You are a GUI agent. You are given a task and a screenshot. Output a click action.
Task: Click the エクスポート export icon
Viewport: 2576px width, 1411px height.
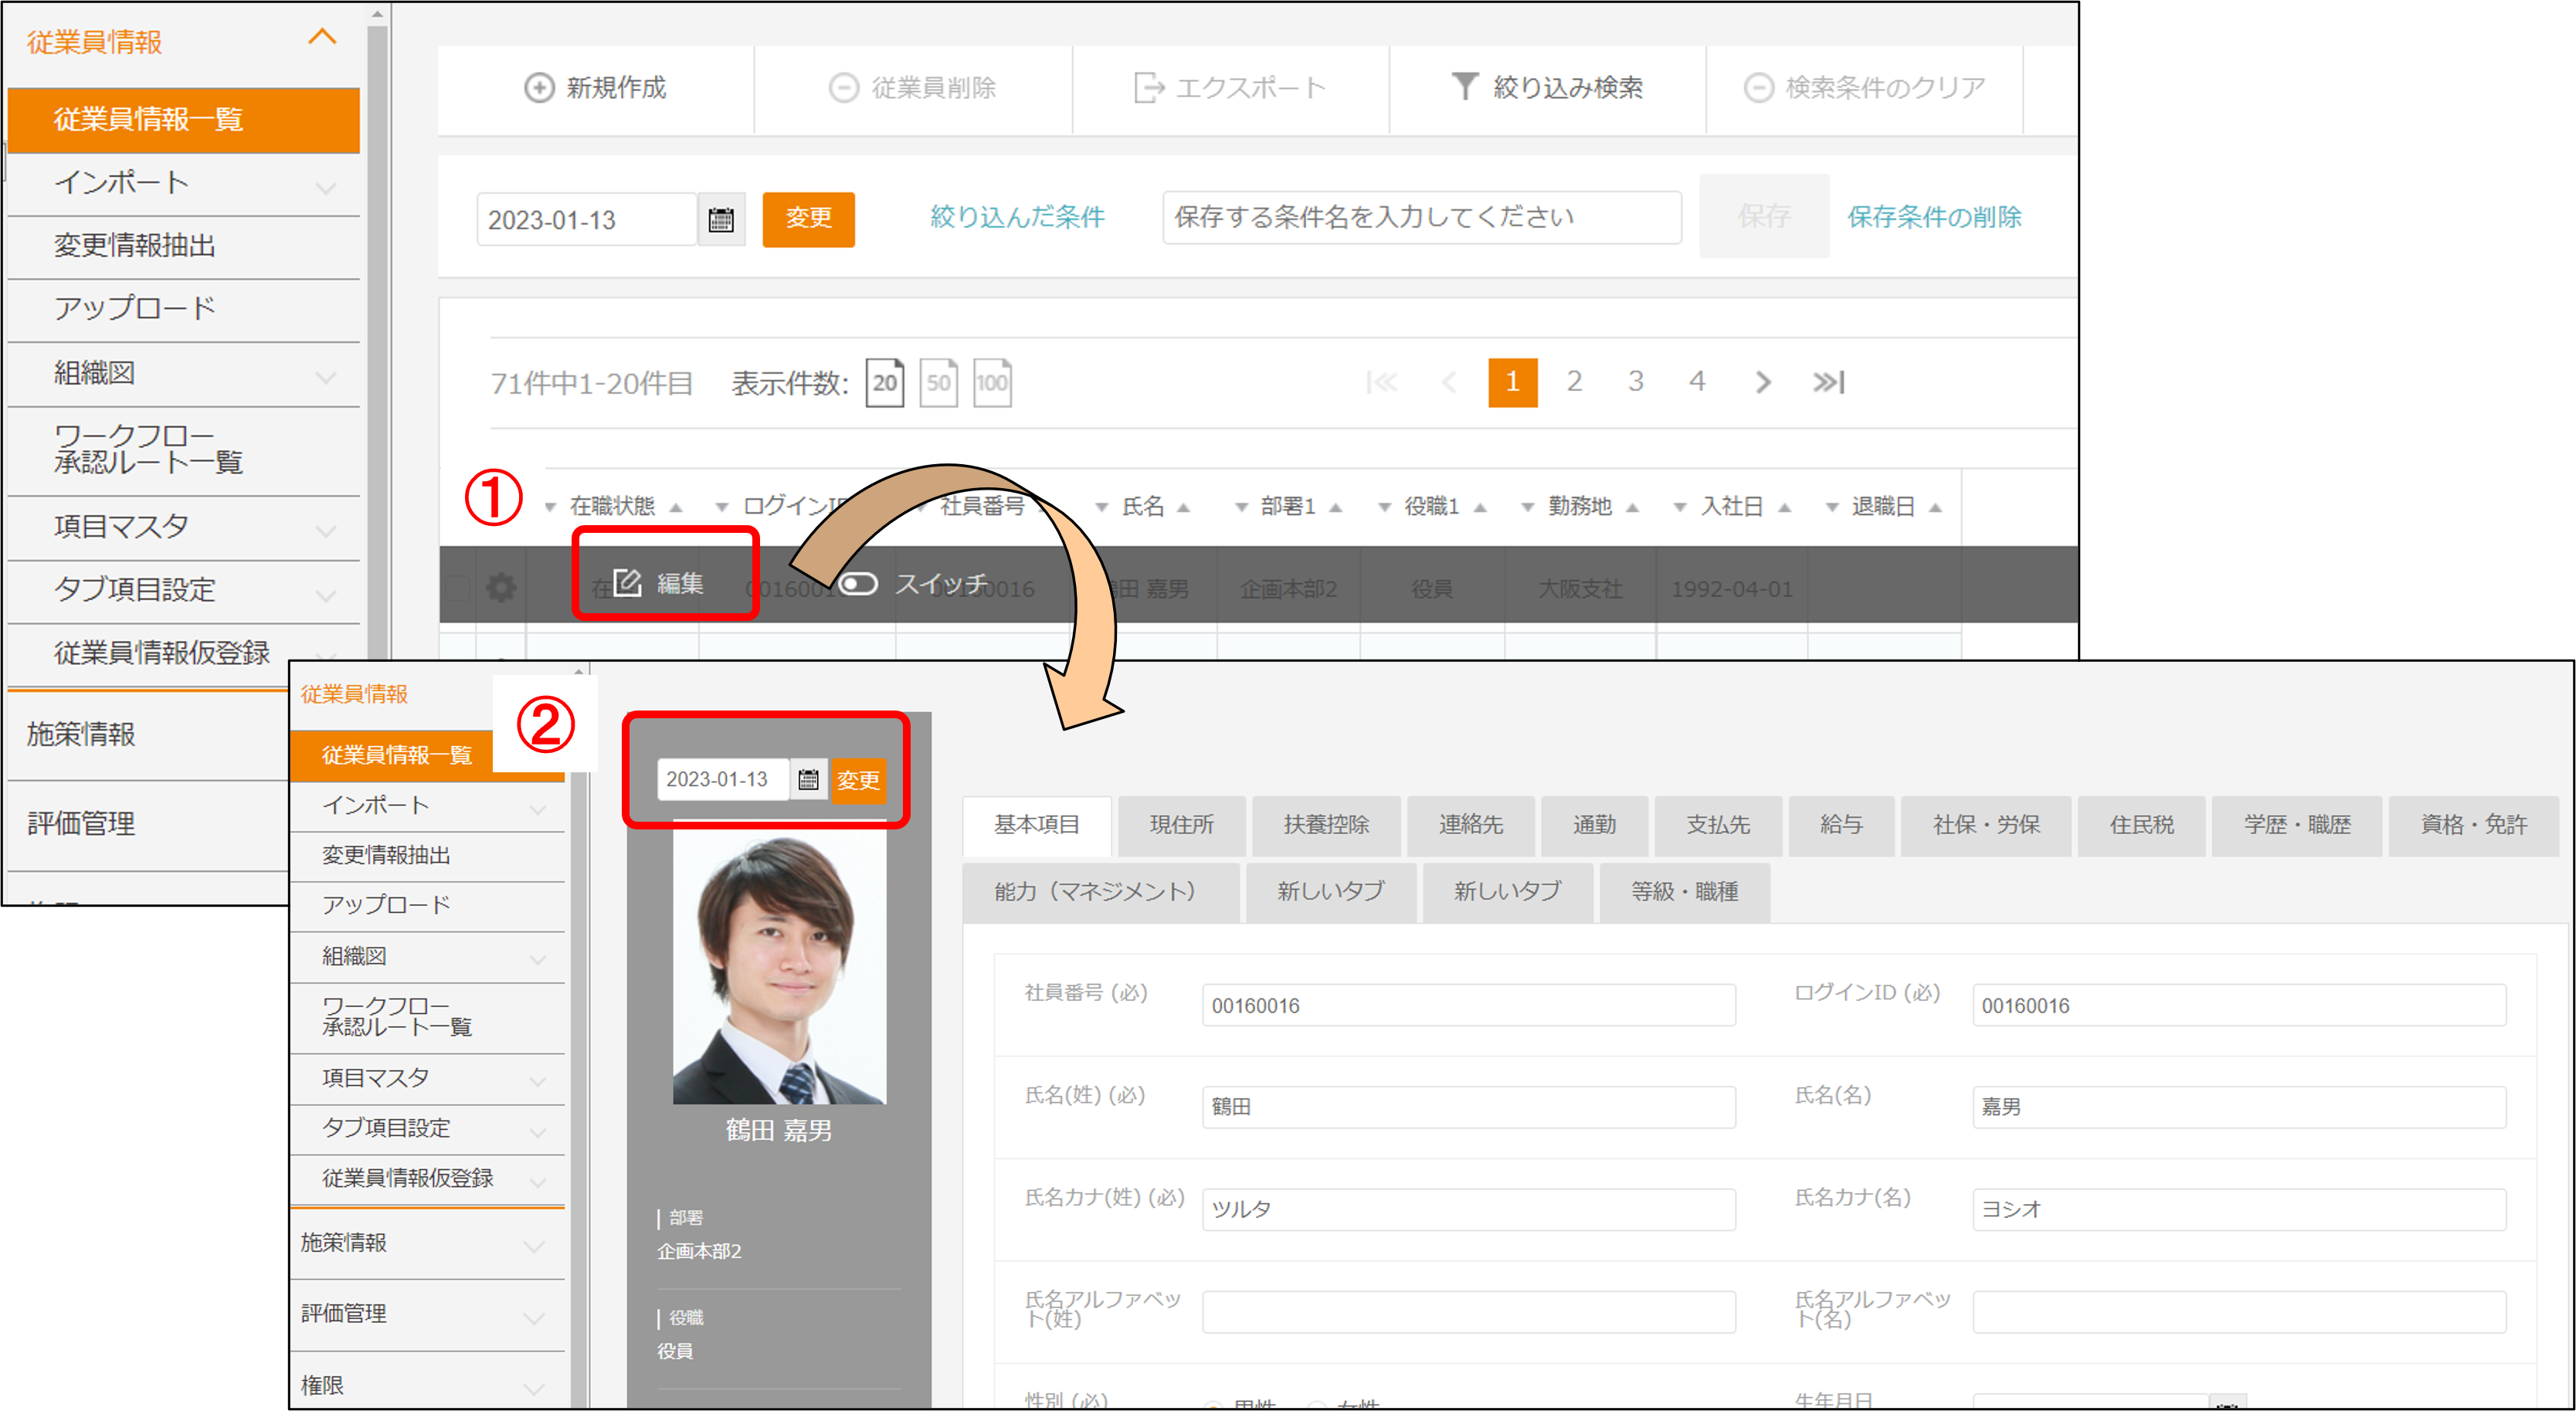coord(1149,88)
